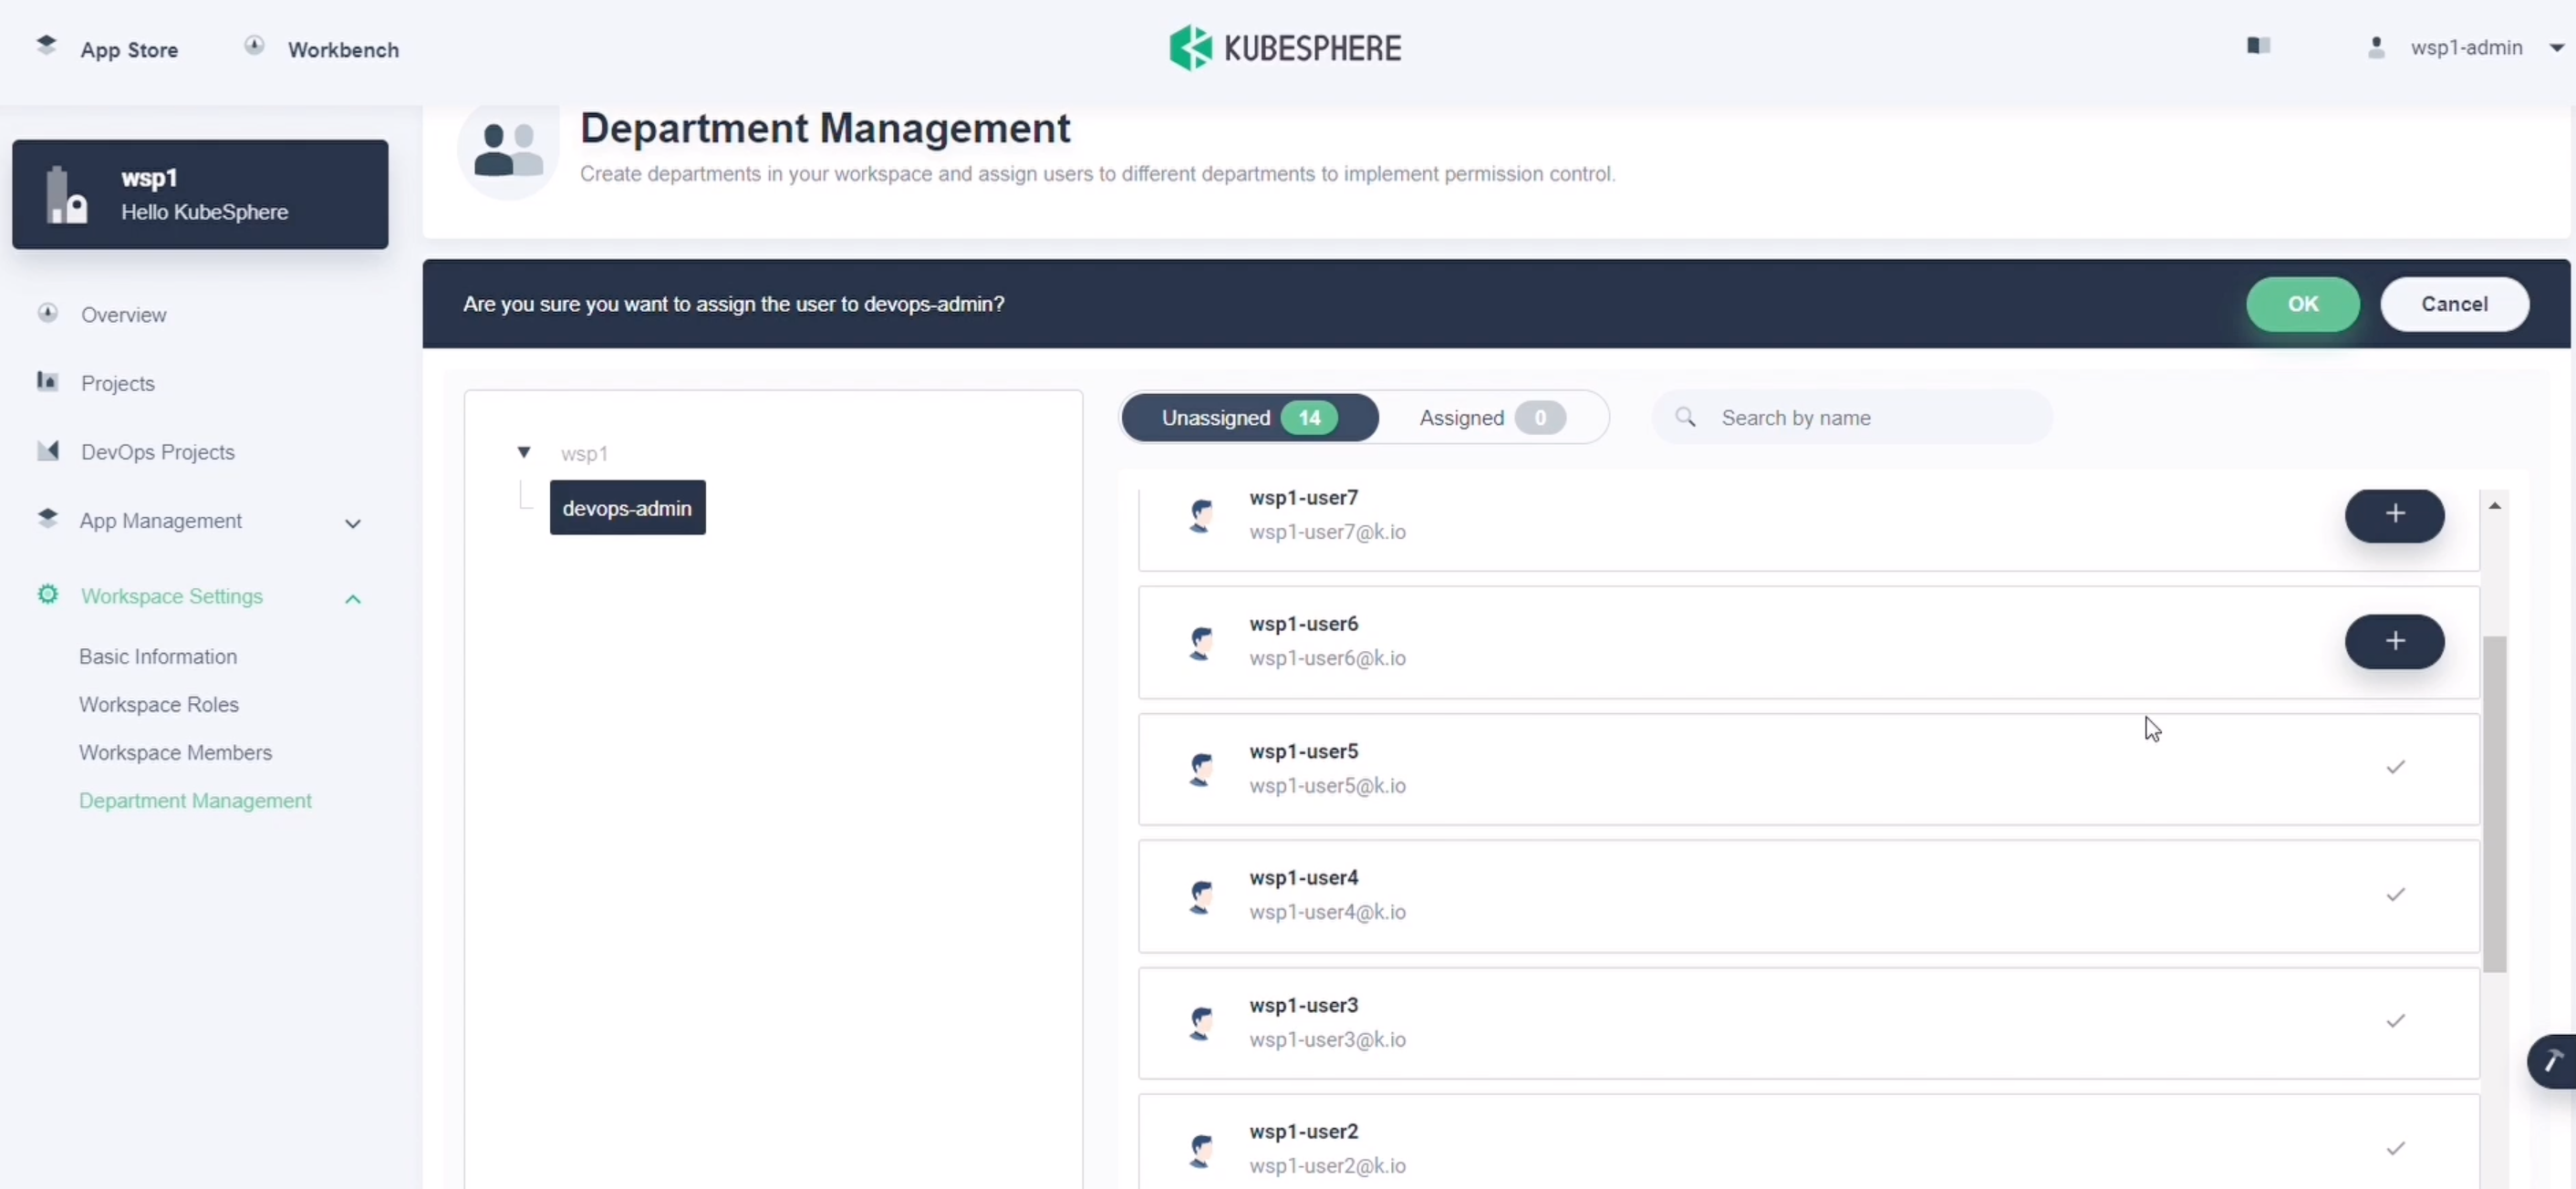Open the wsp1-admin user dropdown
The width and height of the screenshot is (2576, 1189).
point(2466,48)
